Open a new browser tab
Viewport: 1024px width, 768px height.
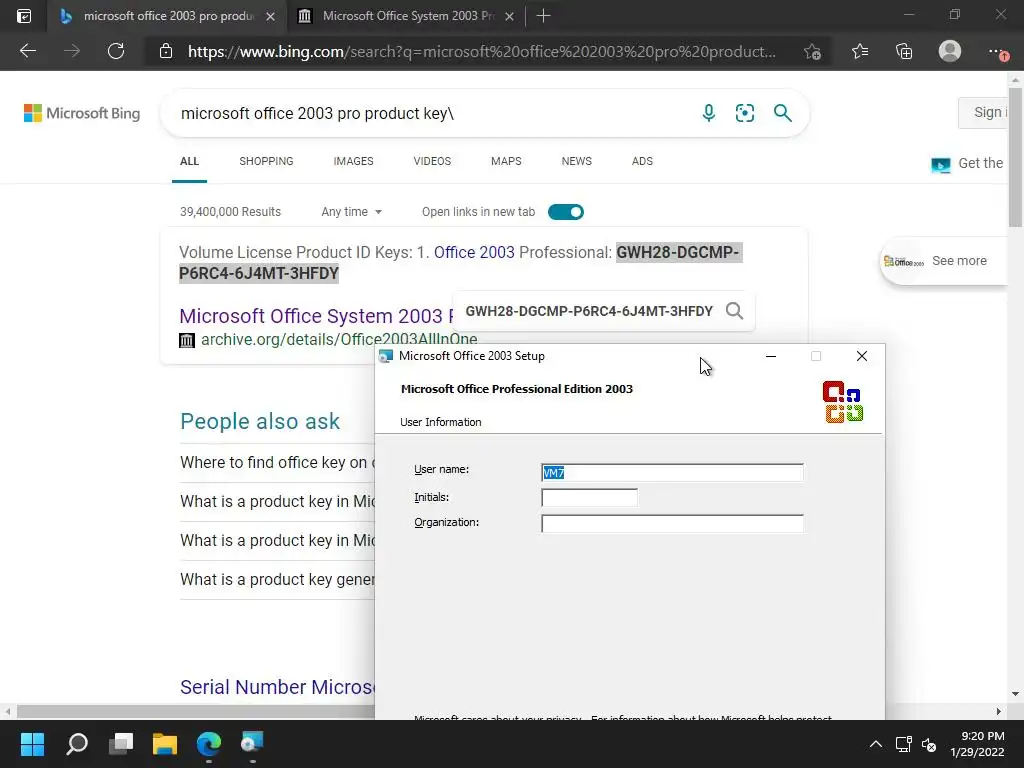click(x=543, y=16)
